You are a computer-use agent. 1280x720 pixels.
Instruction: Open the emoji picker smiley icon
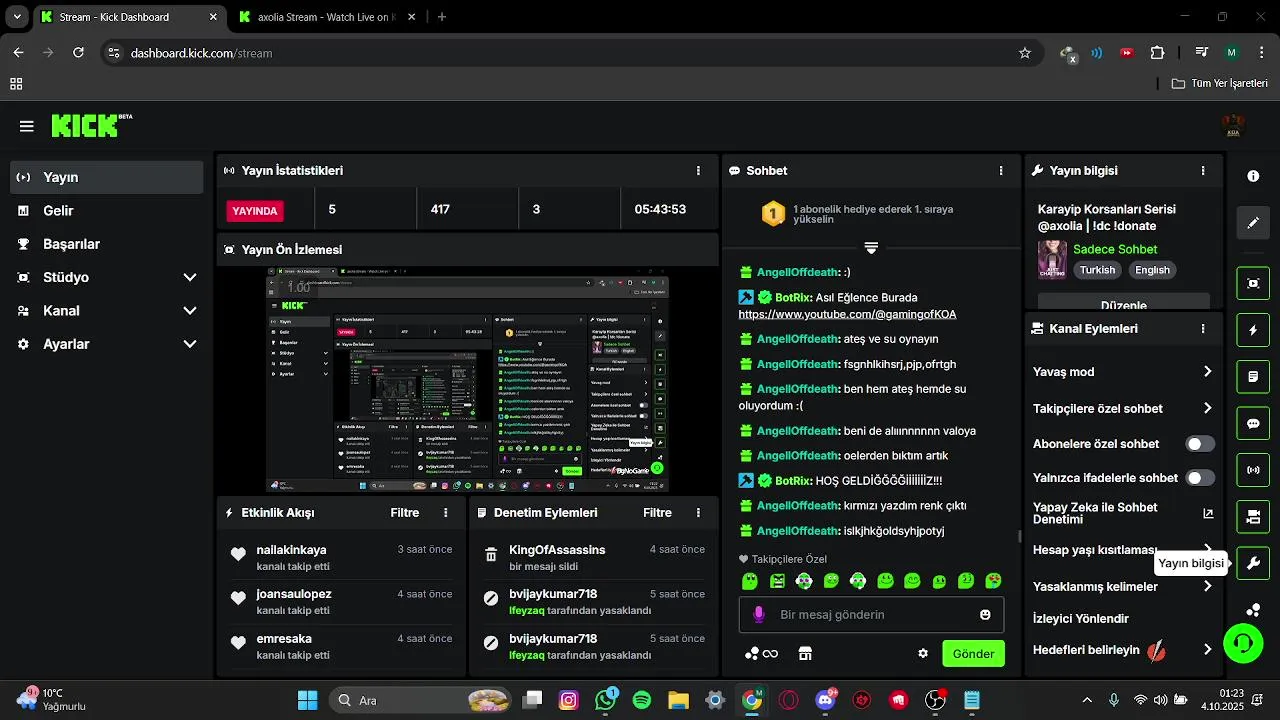click(x=985, y=614)
